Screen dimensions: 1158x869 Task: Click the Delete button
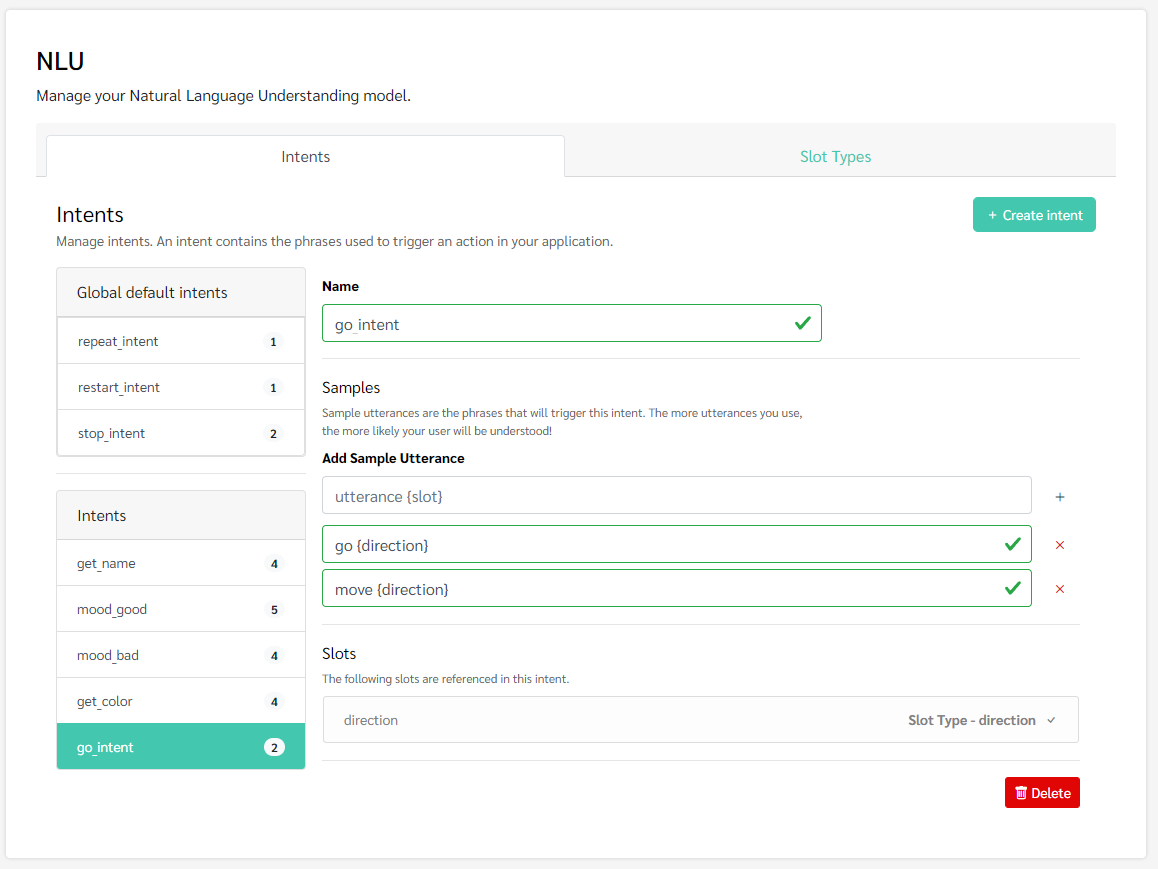1042,792
